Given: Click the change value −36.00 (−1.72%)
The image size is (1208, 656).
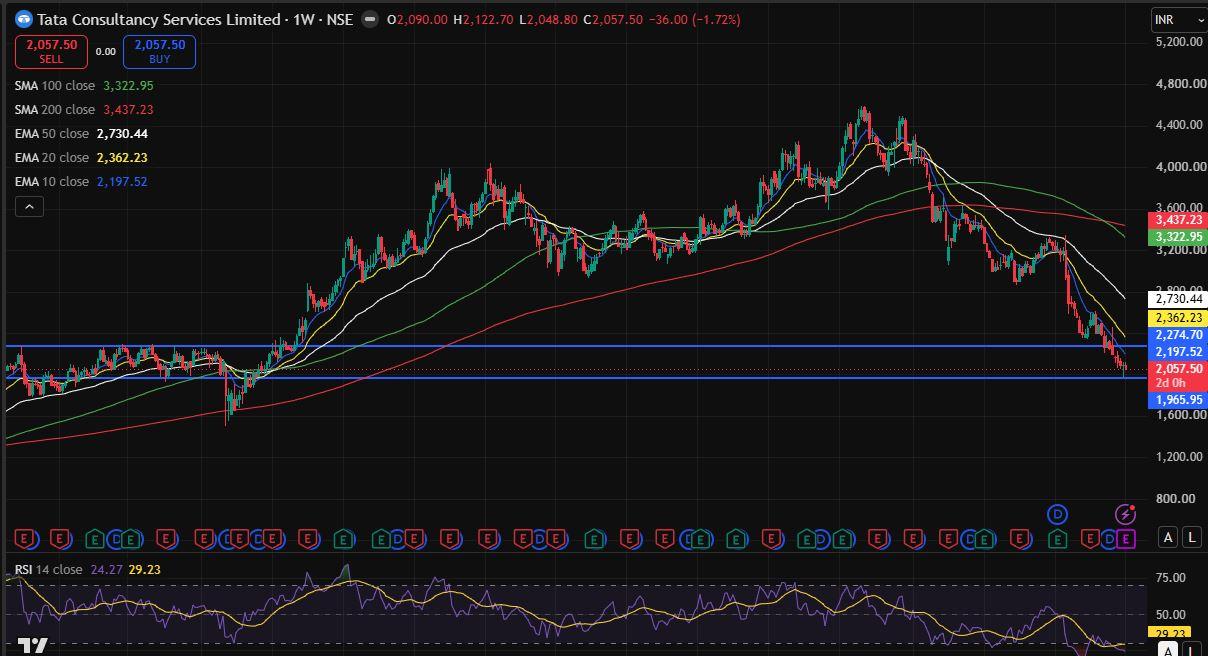Looking at the screenshot, I should click(695, 19).
